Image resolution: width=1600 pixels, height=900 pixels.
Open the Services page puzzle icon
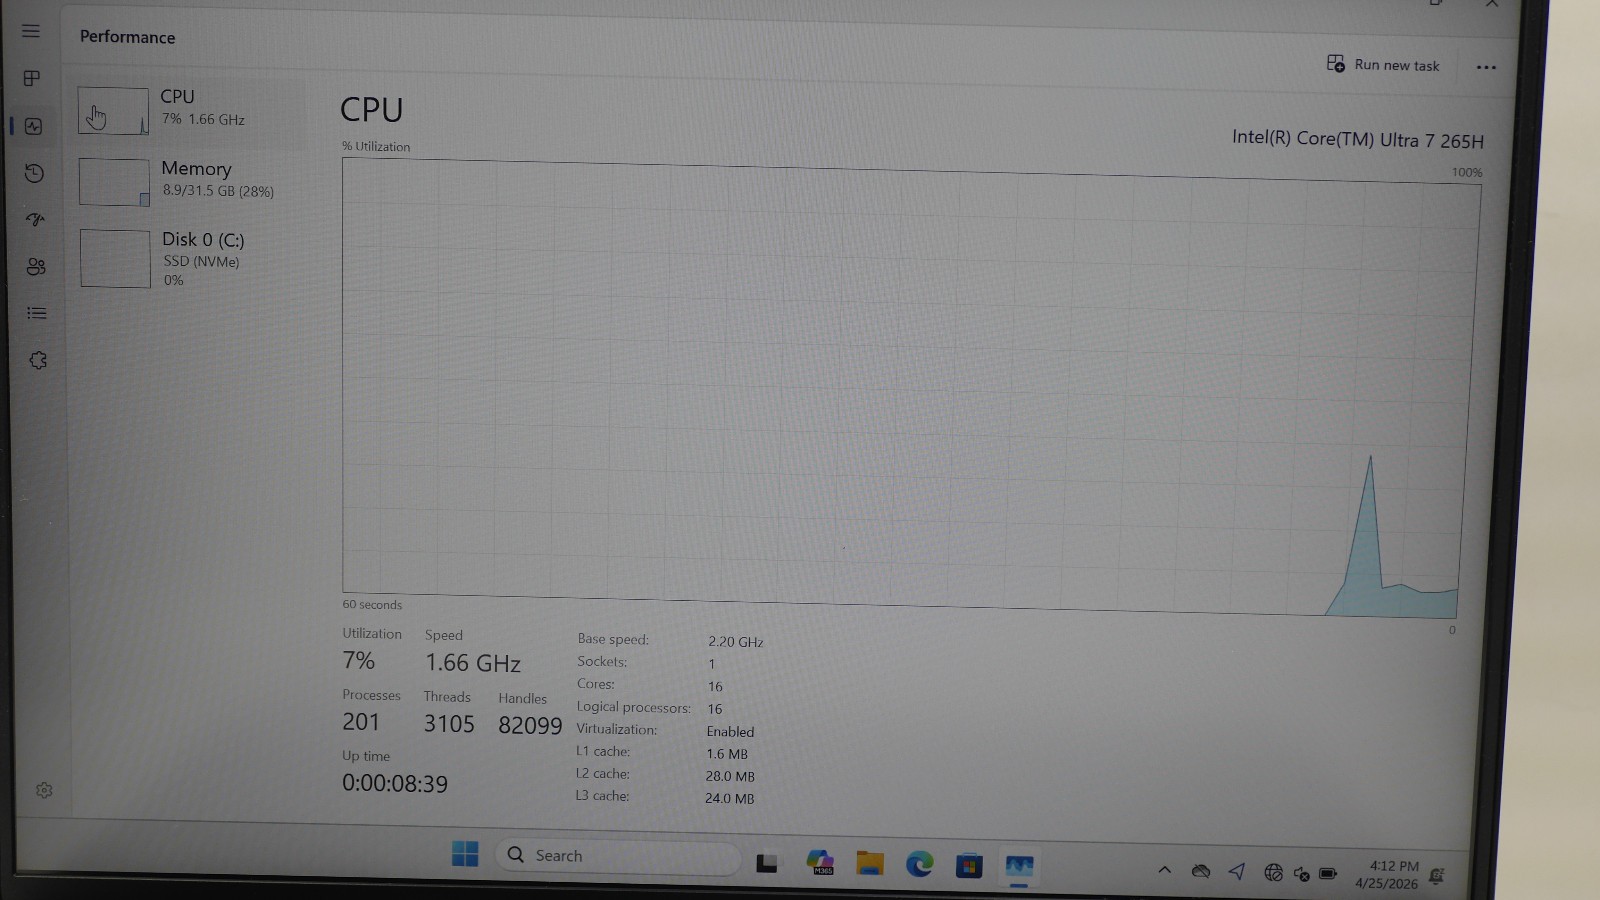coord(38,360)
